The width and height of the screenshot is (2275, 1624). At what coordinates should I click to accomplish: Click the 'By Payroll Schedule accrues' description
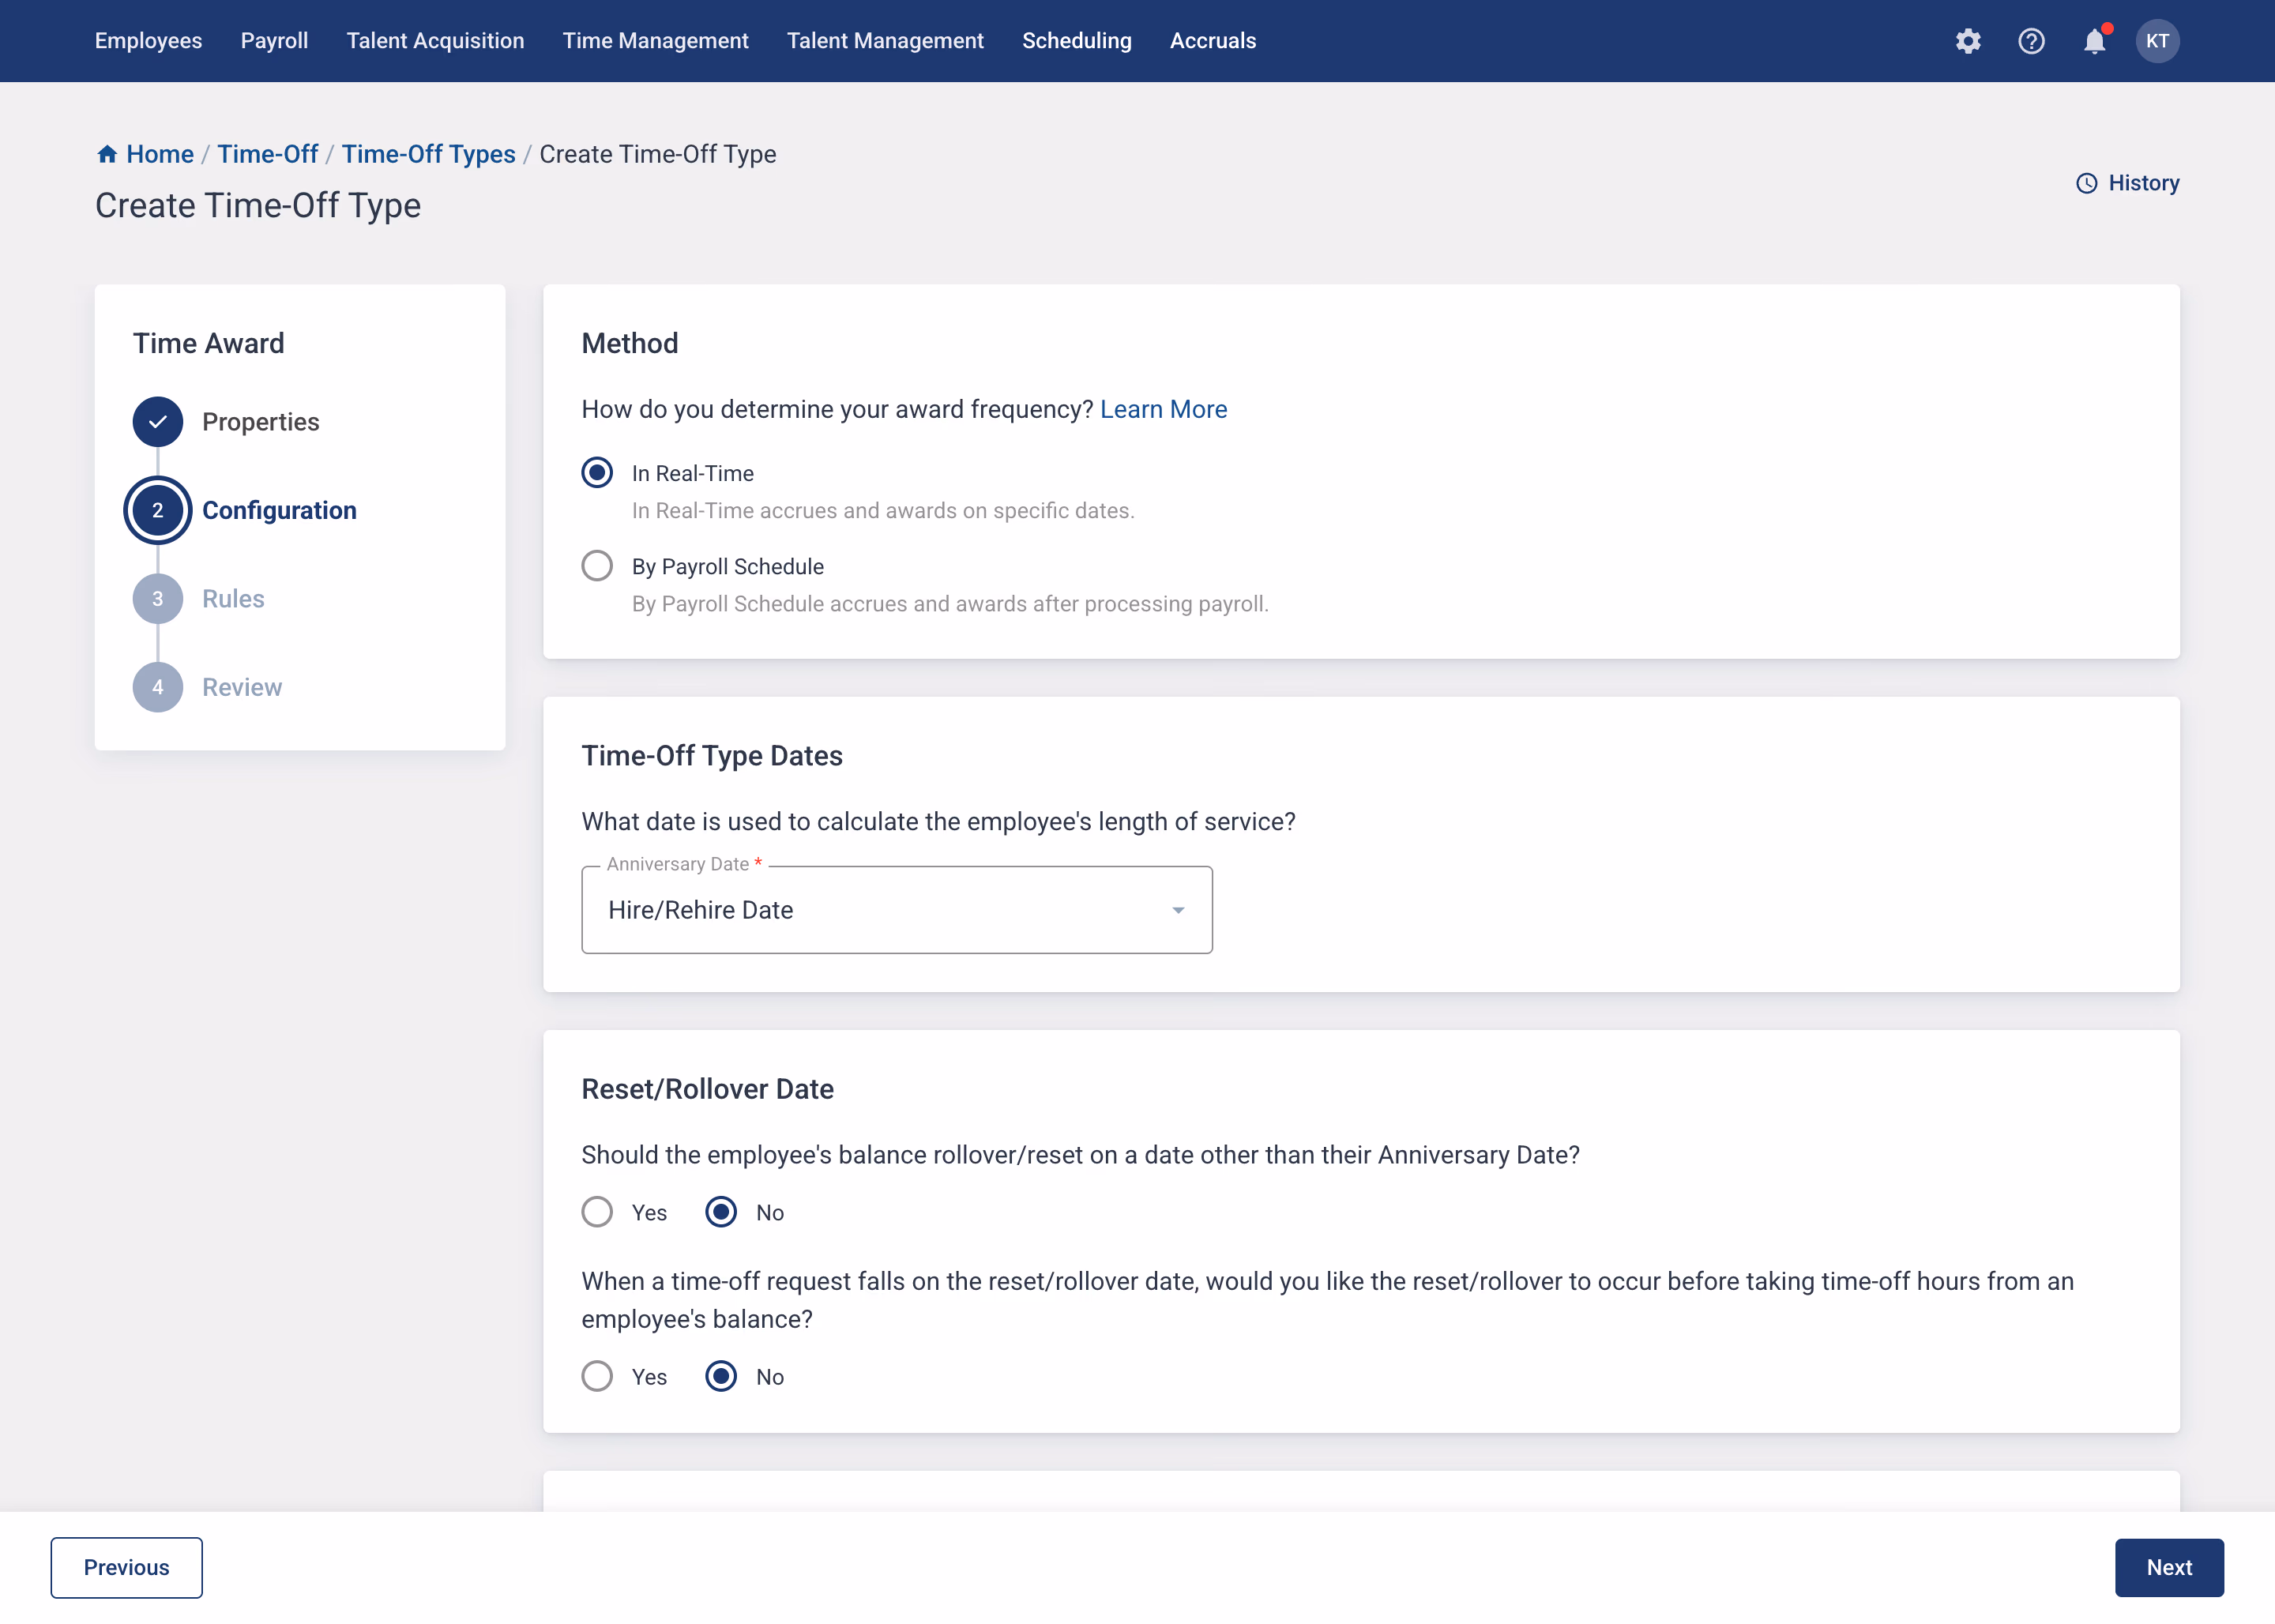pos(950,604)
